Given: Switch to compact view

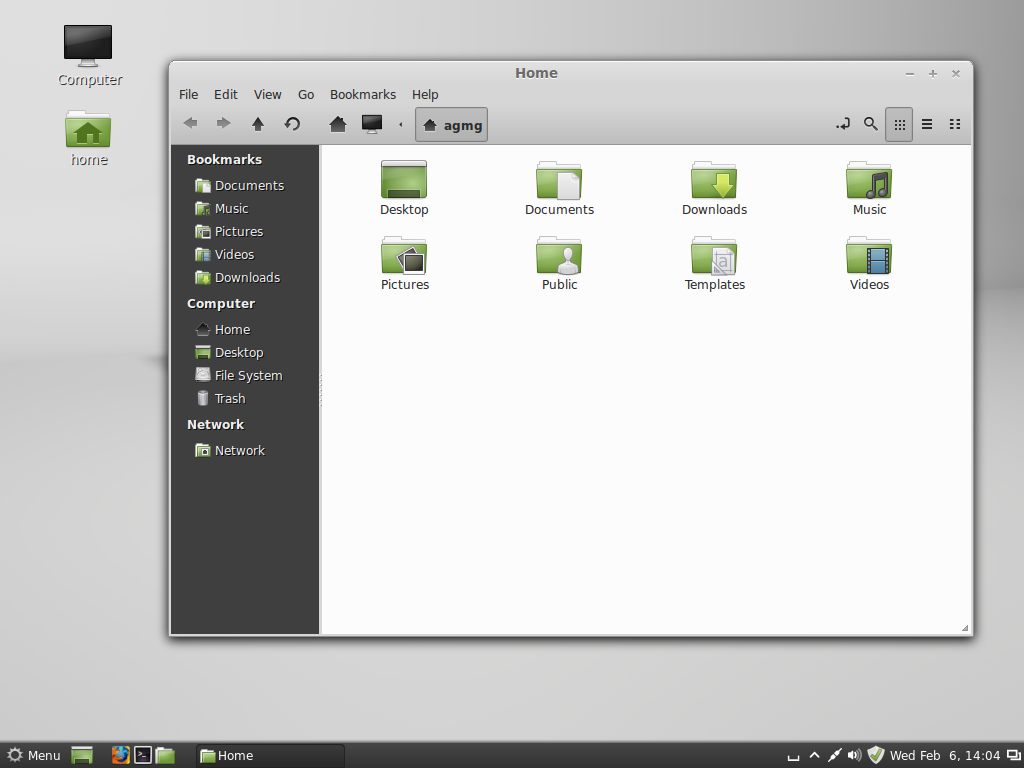Looking at the screenshot, I should point(955,124).
